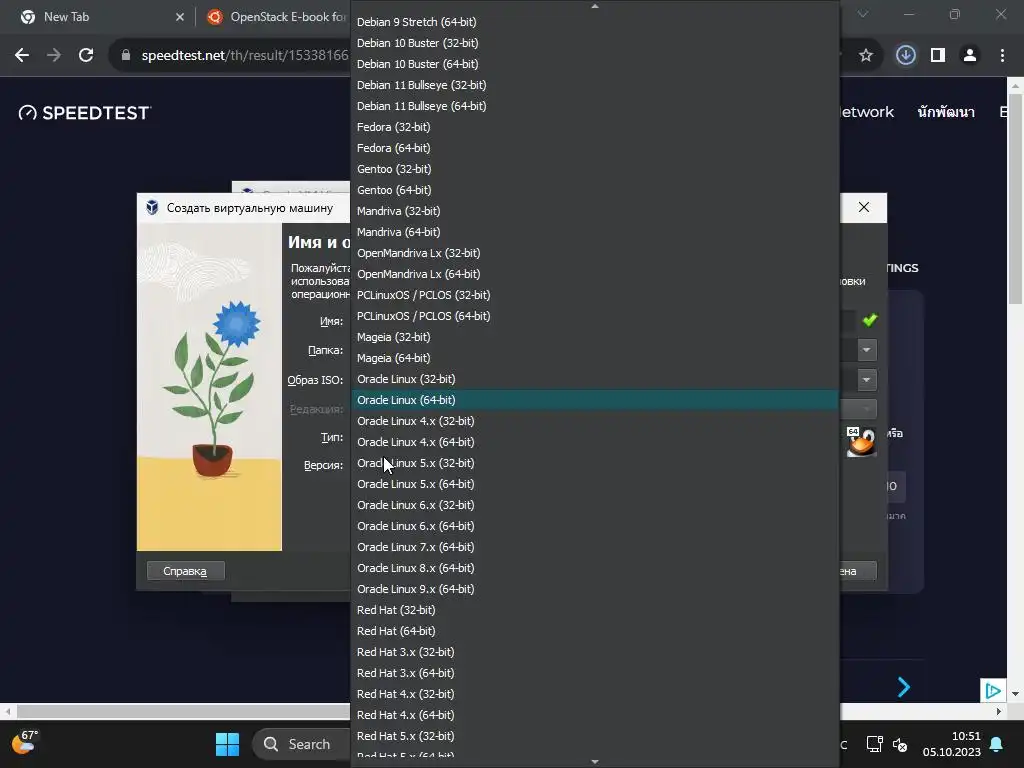
Task: Open Chrome three-dot menu
Action: [1002, 56]
